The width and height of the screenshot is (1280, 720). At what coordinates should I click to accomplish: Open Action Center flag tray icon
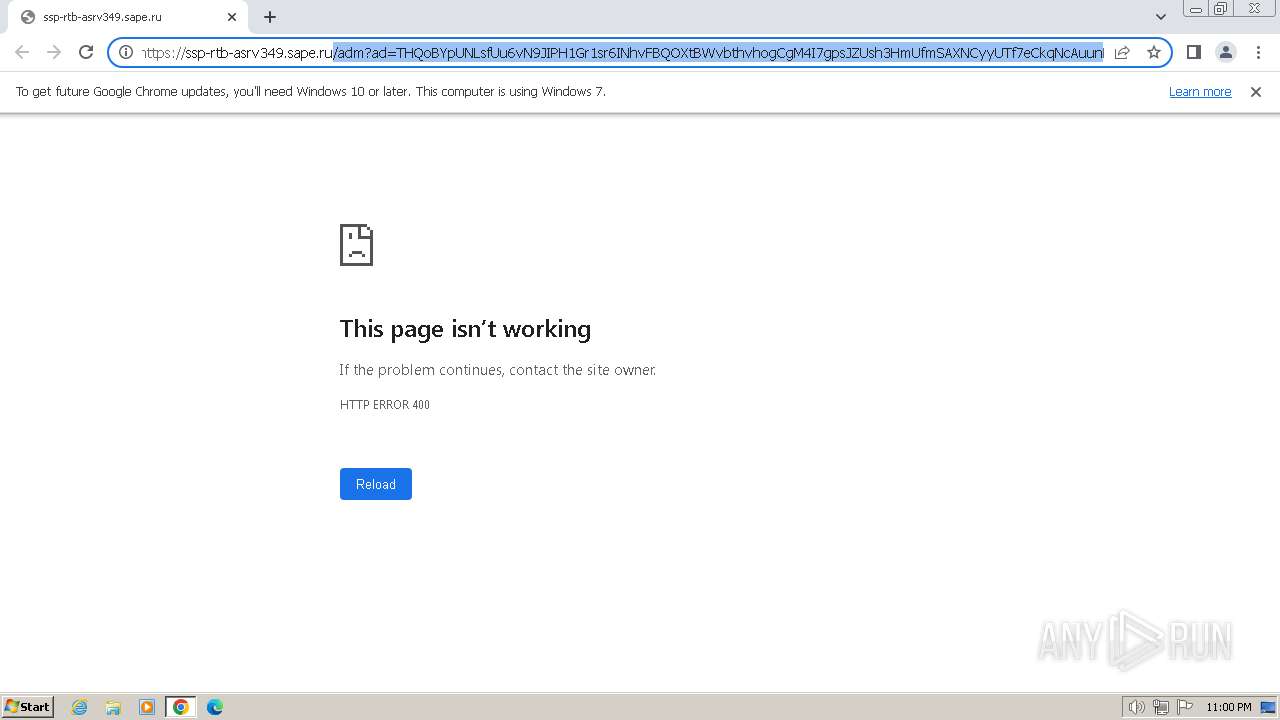tap(1185, 707)
